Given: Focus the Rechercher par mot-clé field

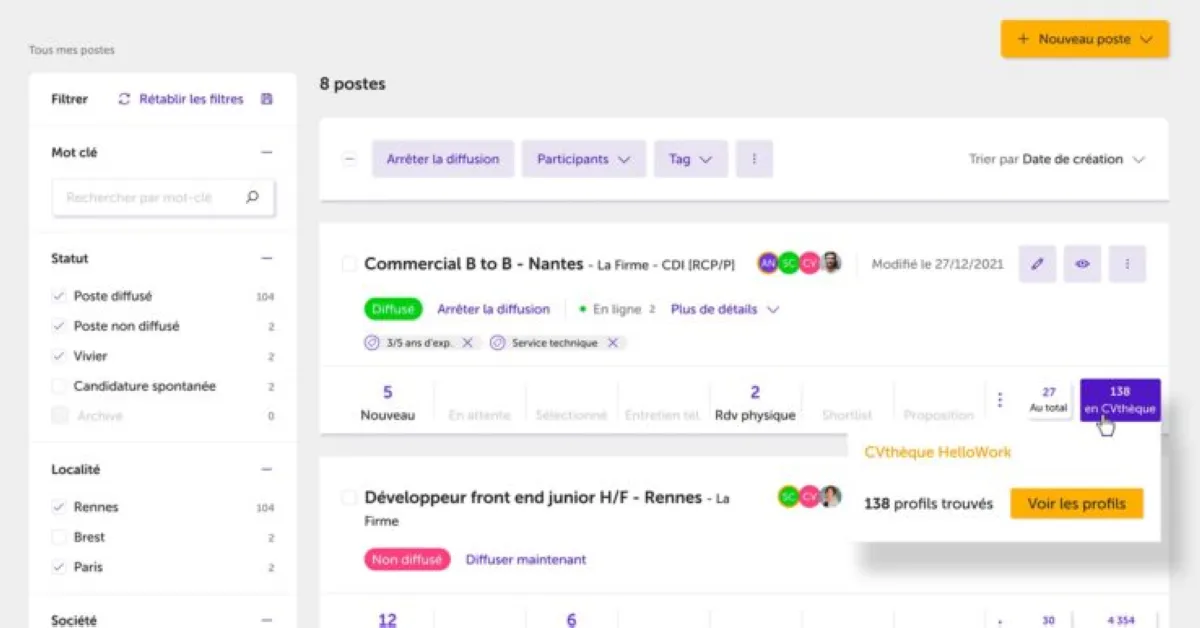Looking at the screenshot, I should pyautogui.click(x=163, y=198).
